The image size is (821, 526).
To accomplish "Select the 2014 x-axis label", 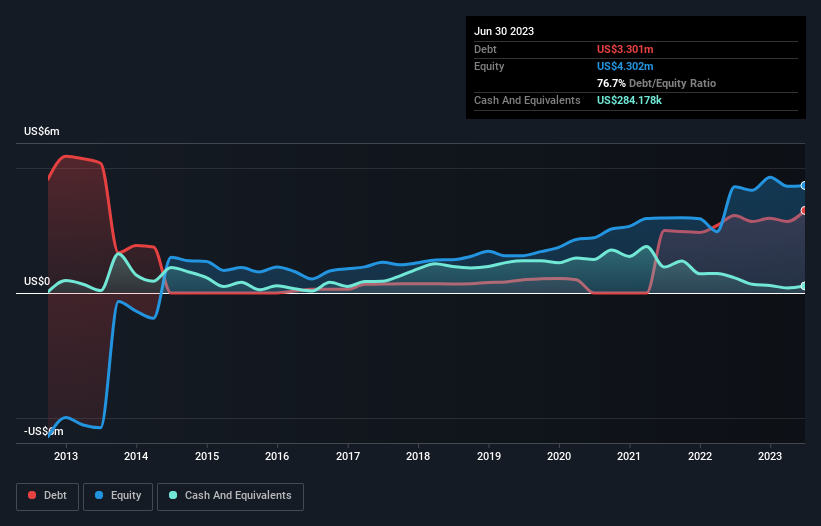I will click(x=136, y=456).
